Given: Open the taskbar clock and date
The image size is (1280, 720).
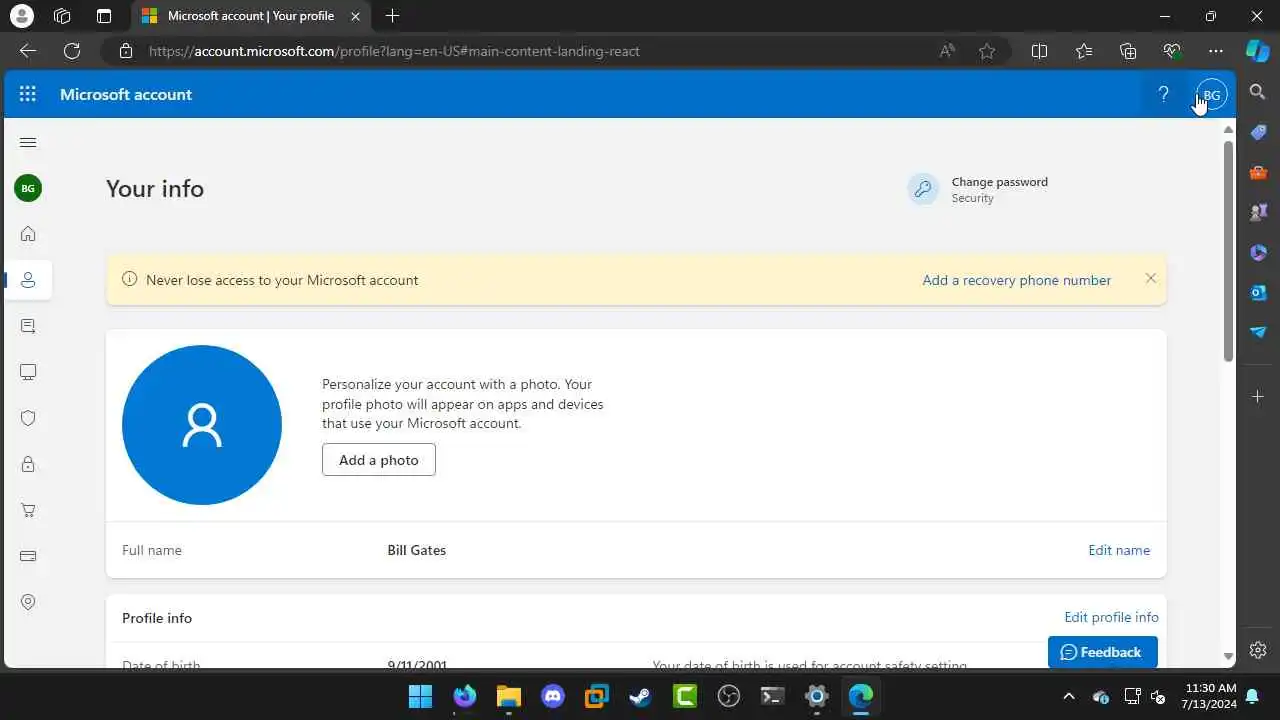Looking at the screenshot, I should pos(1211,696).
